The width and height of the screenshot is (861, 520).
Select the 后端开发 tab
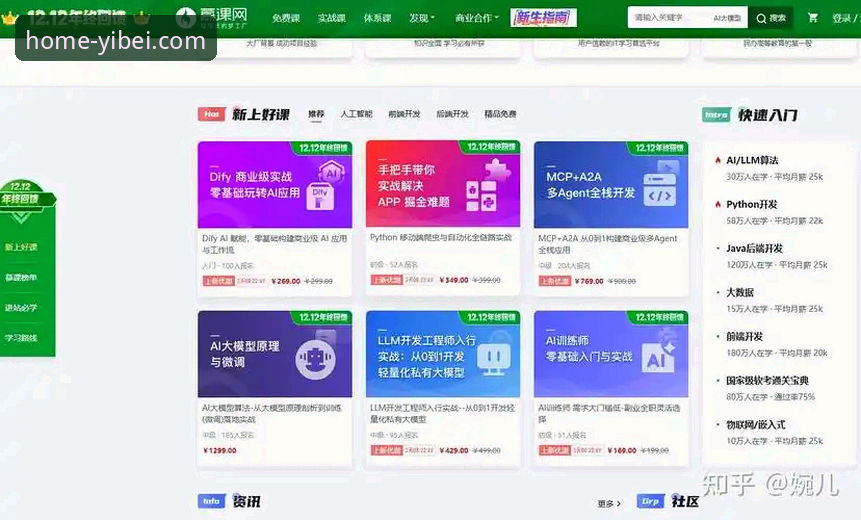click(452, 114)
